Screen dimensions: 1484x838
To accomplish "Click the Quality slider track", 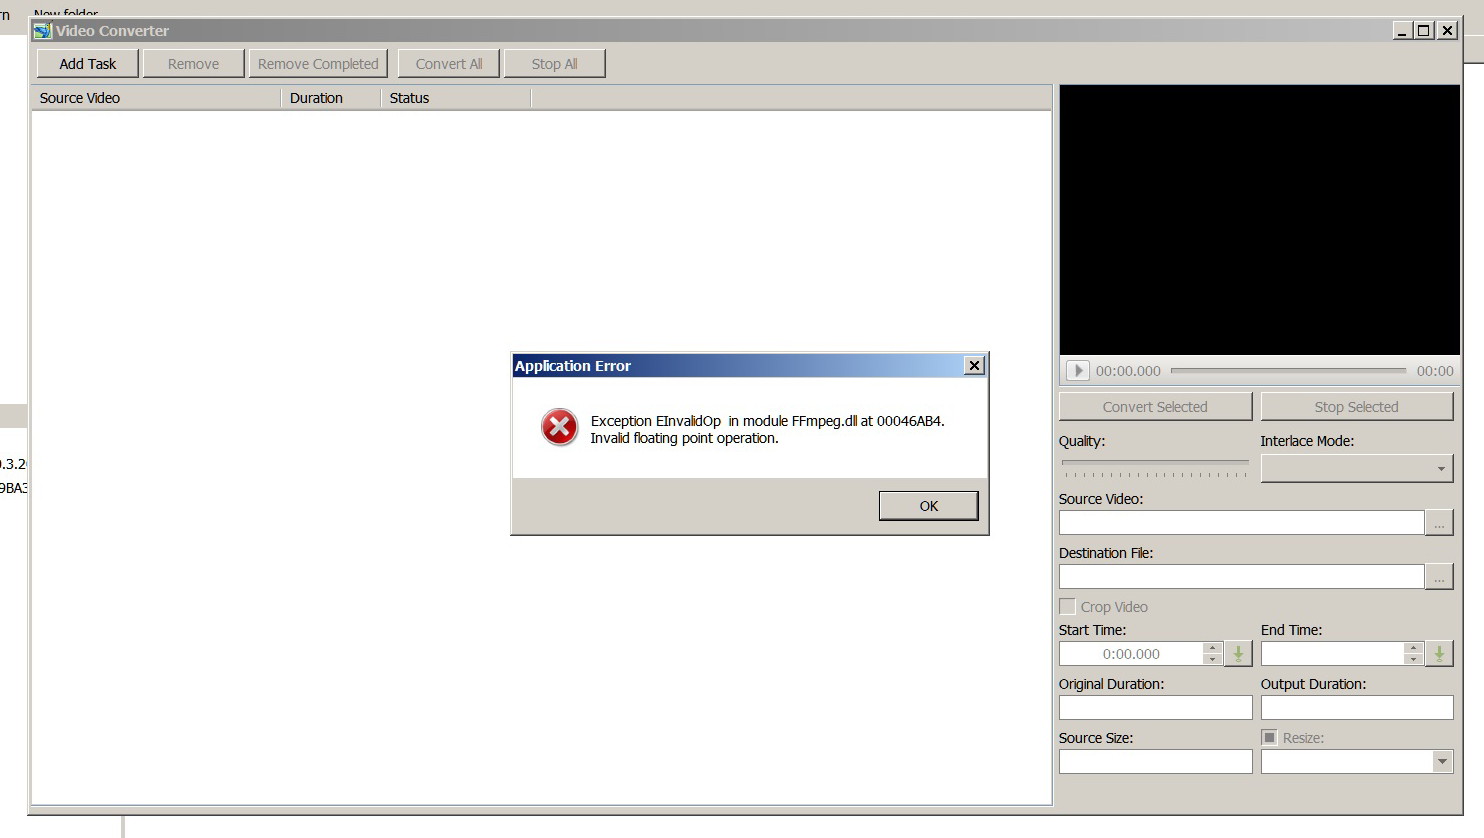I will [x=1155, y=463].
